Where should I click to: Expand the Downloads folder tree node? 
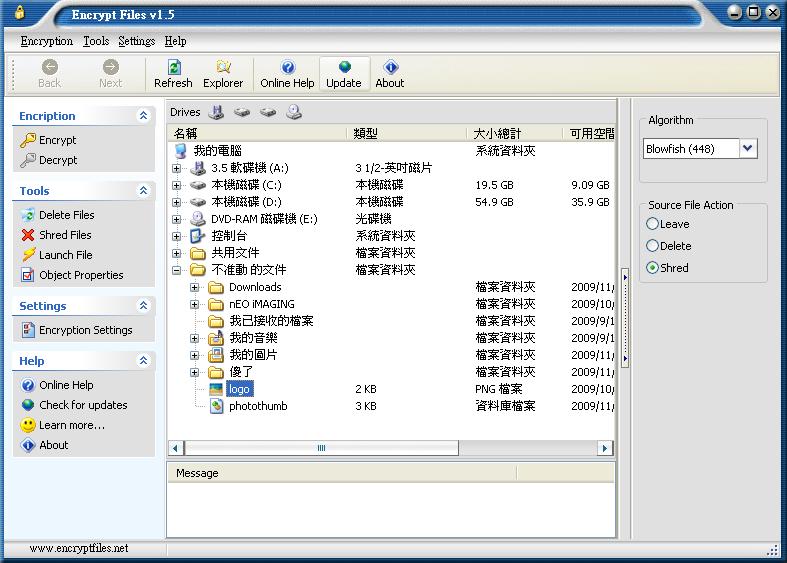pyautogui.click(x=195, y=287)
